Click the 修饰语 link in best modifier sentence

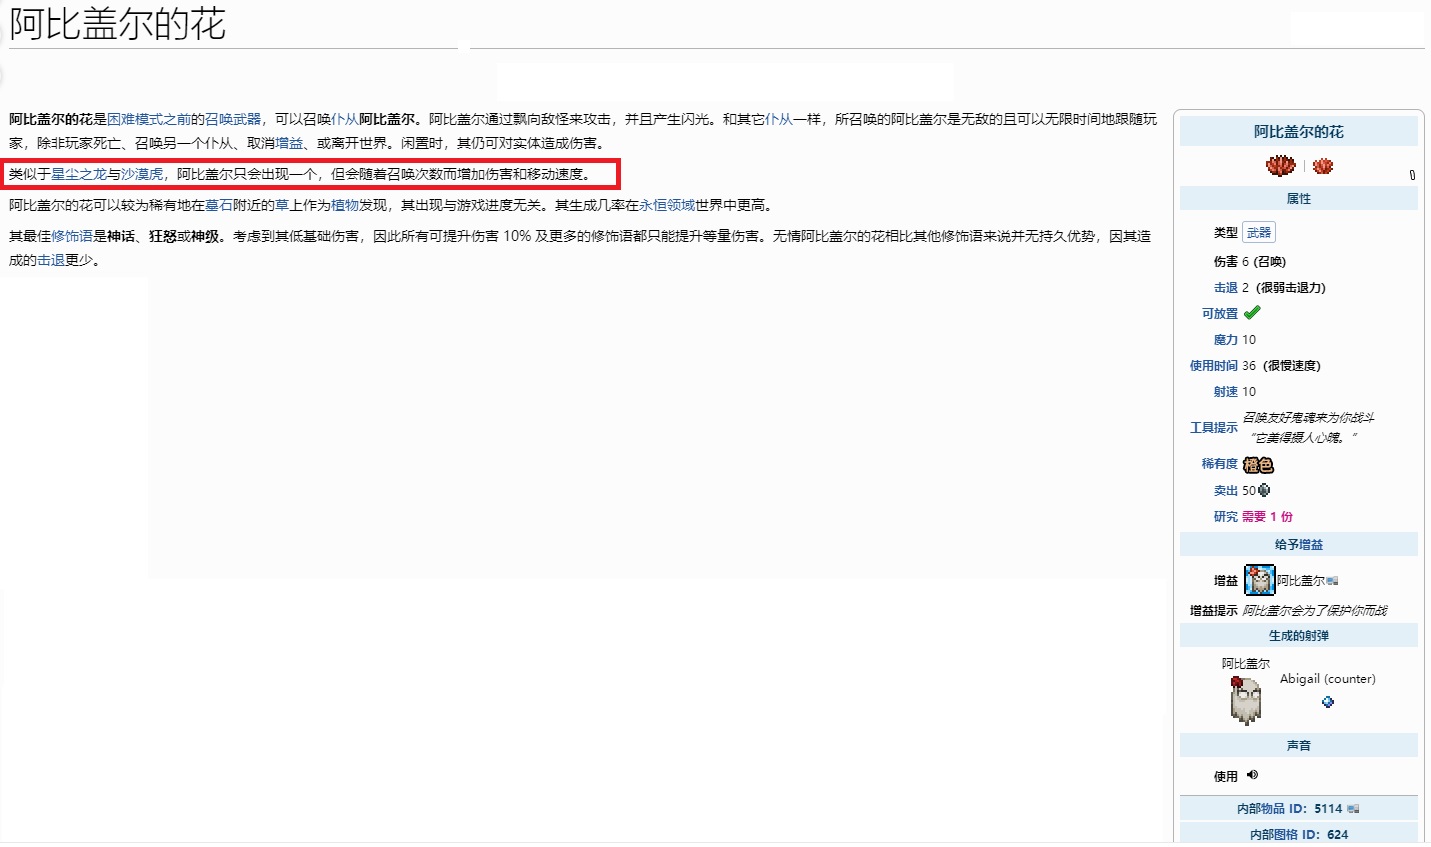[72, 236]
